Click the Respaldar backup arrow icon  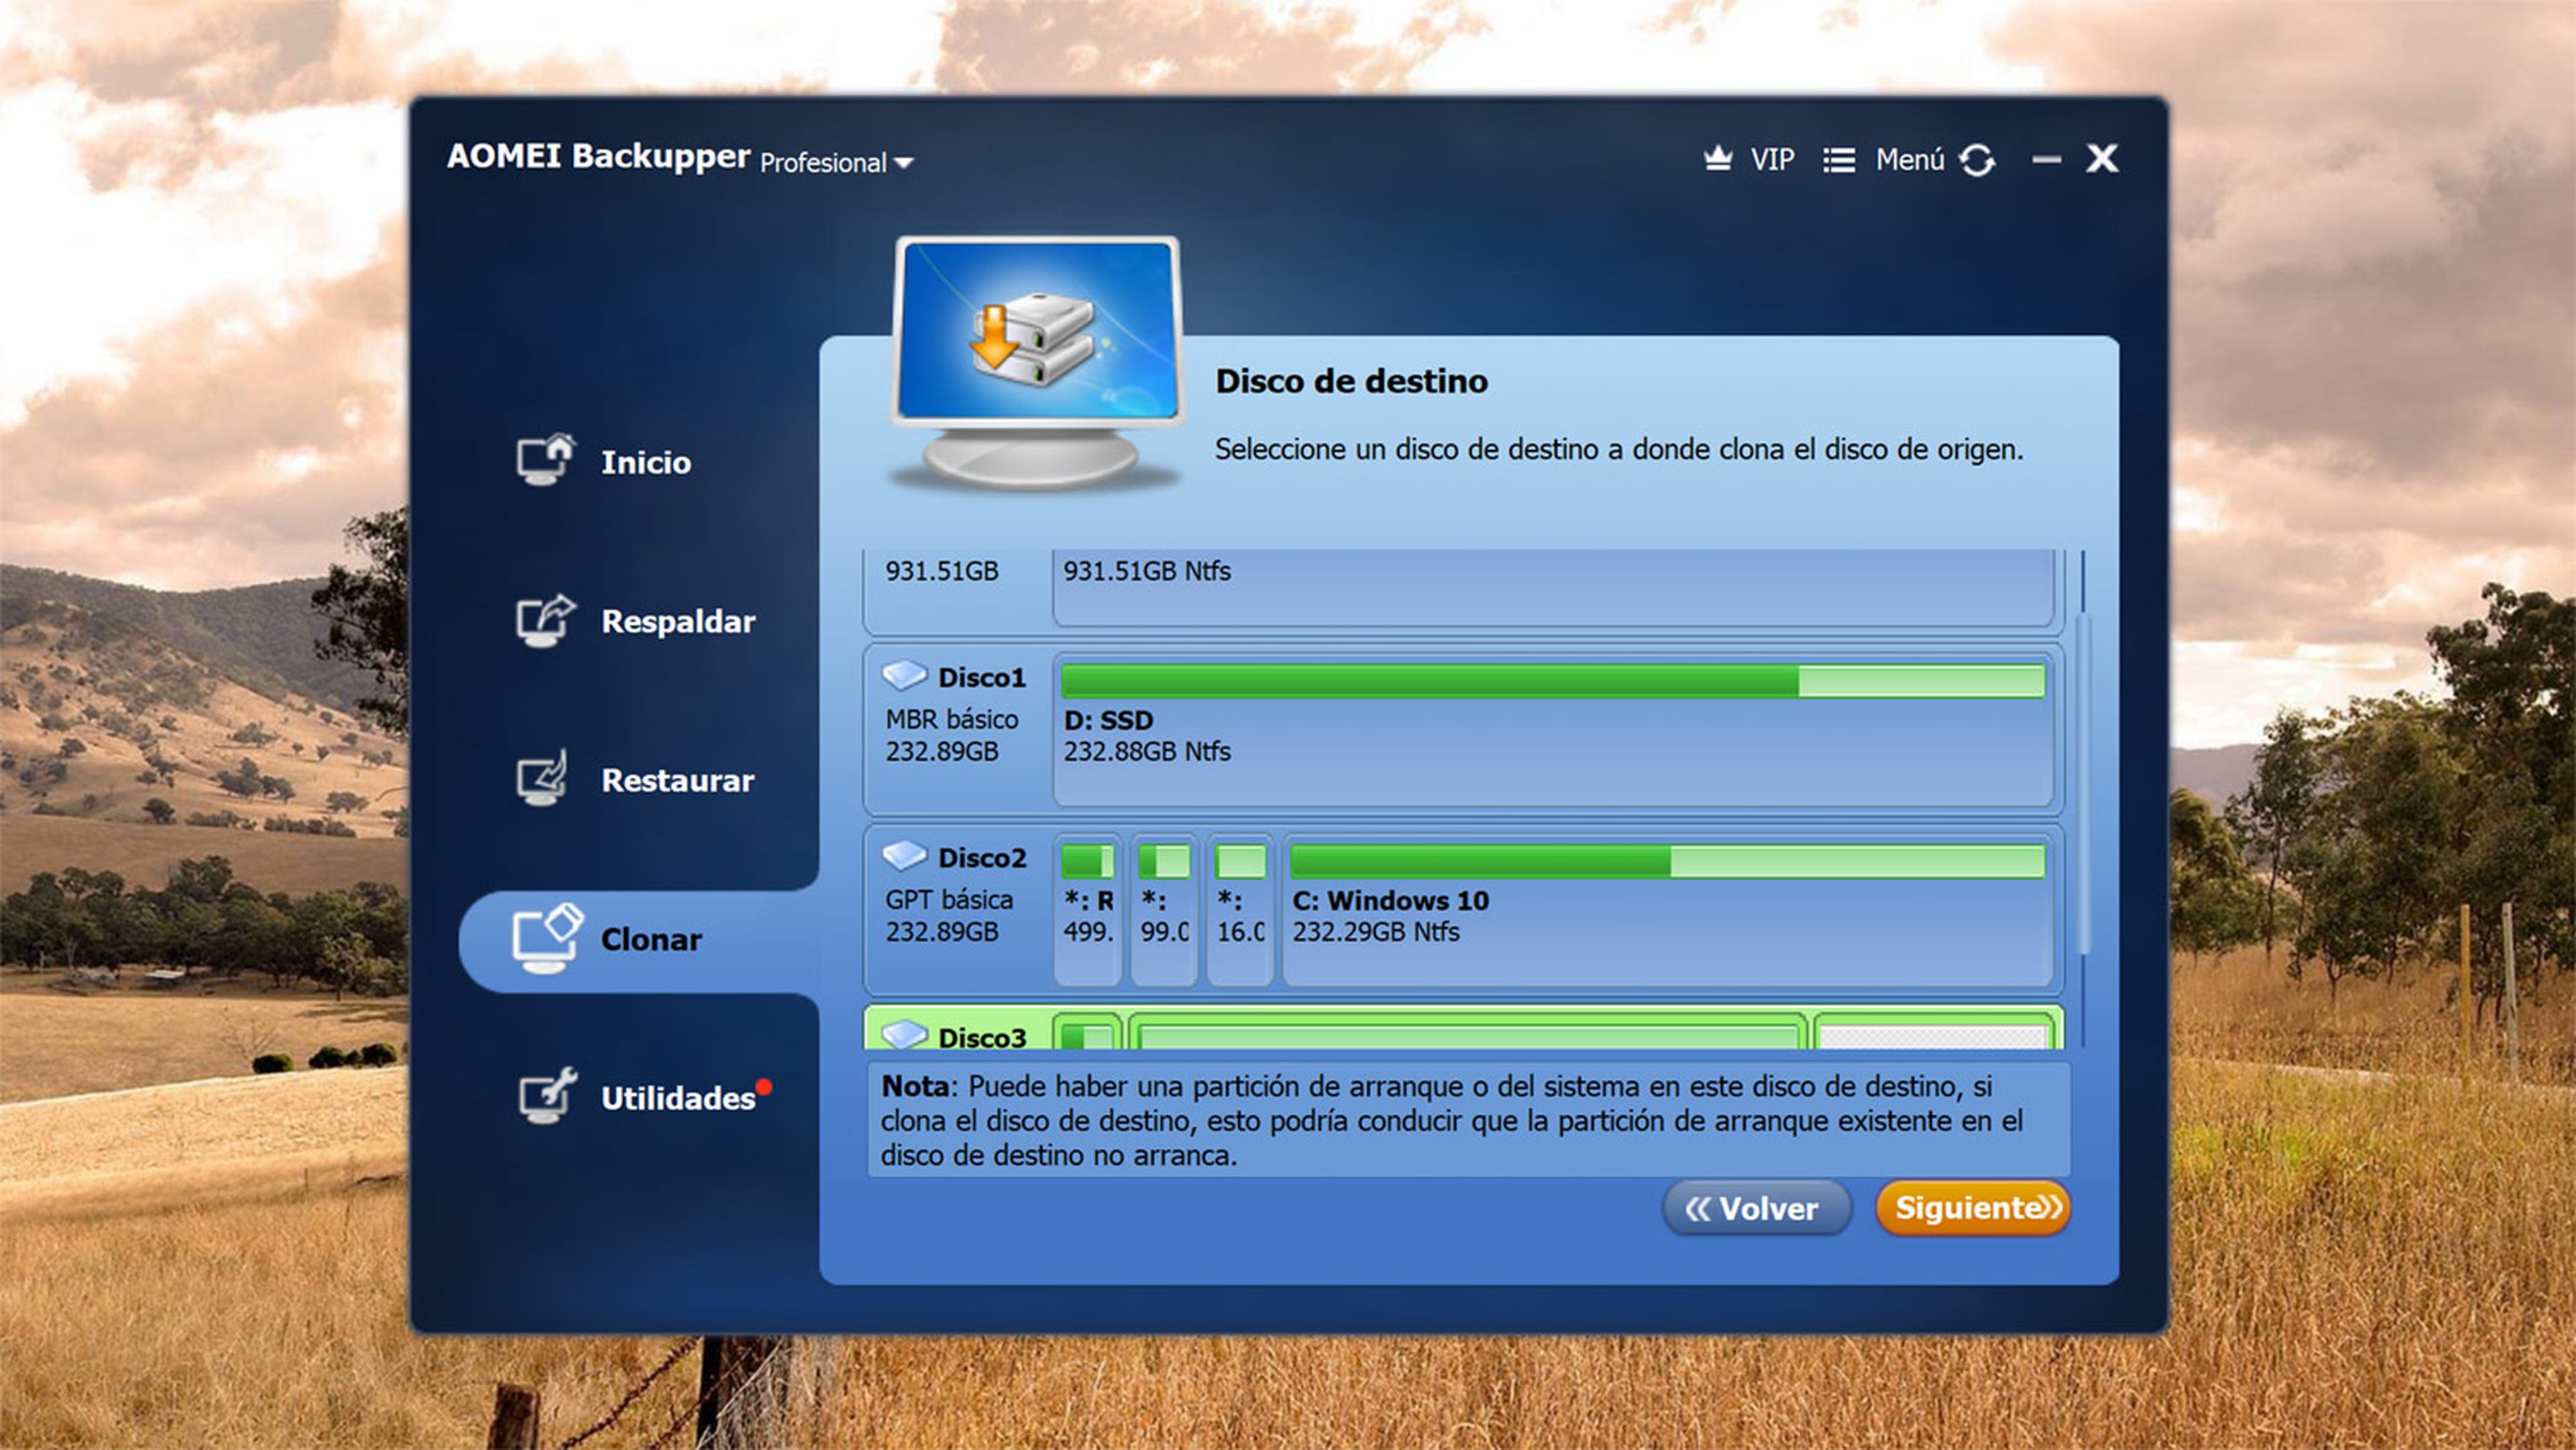coord(546,620)
